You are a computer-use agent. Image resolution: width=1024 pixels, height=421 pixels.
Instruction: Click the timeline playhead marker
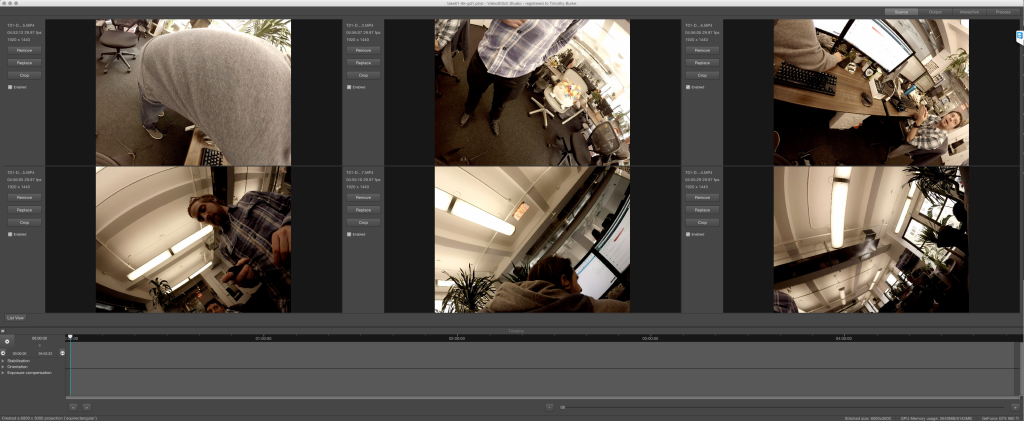(x=70, y=337)
